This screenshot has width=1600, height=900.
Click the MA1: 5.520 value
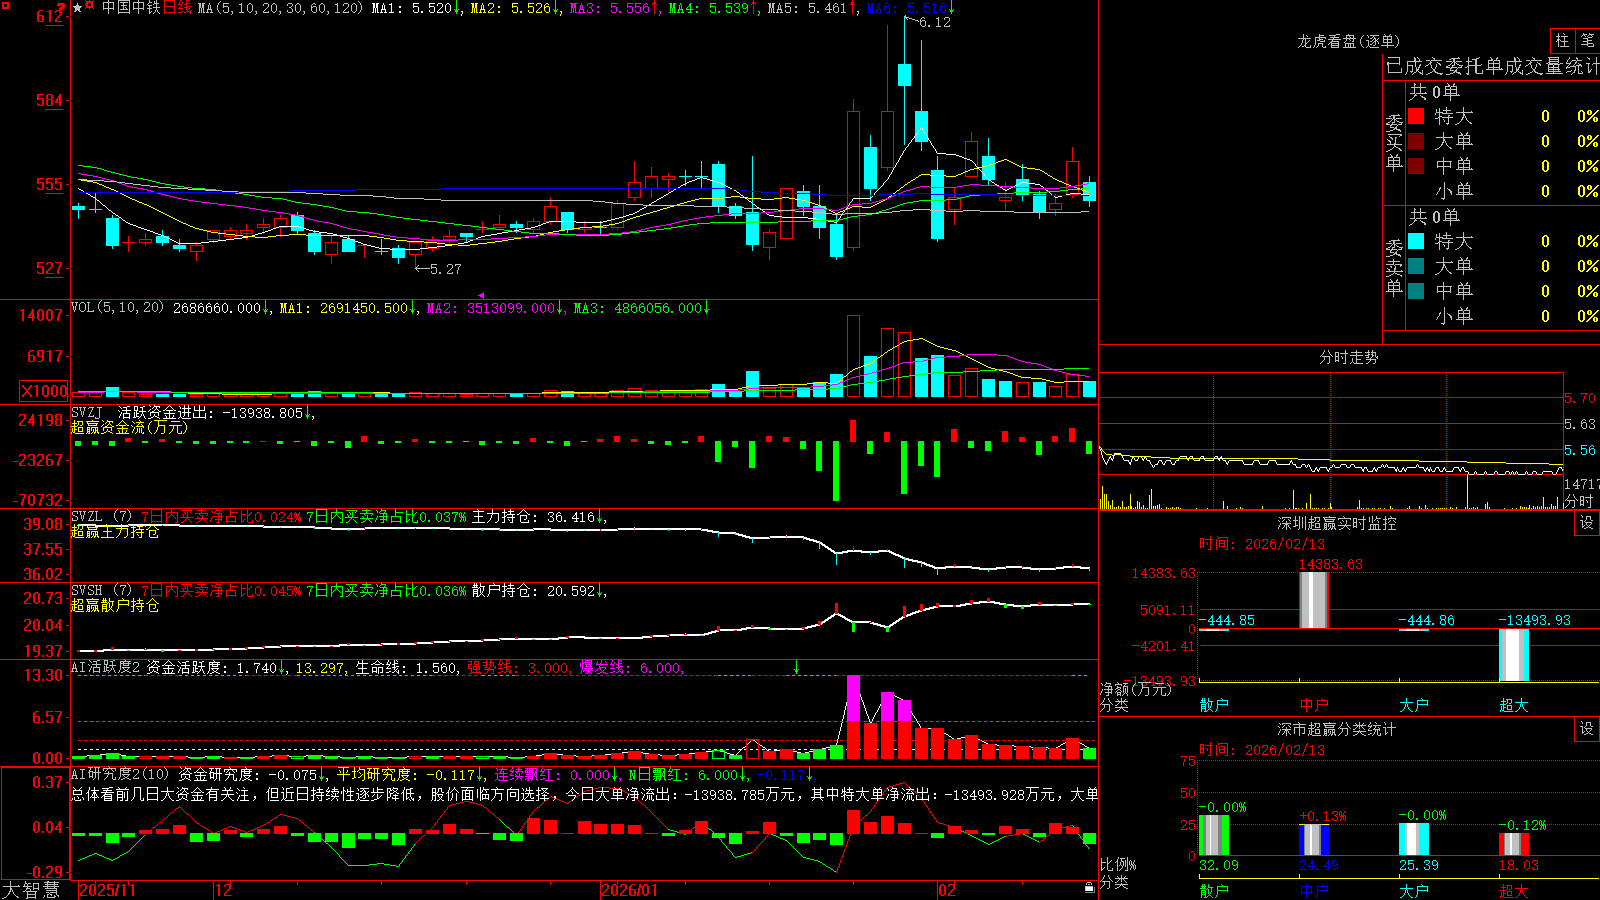click(416, 8)
